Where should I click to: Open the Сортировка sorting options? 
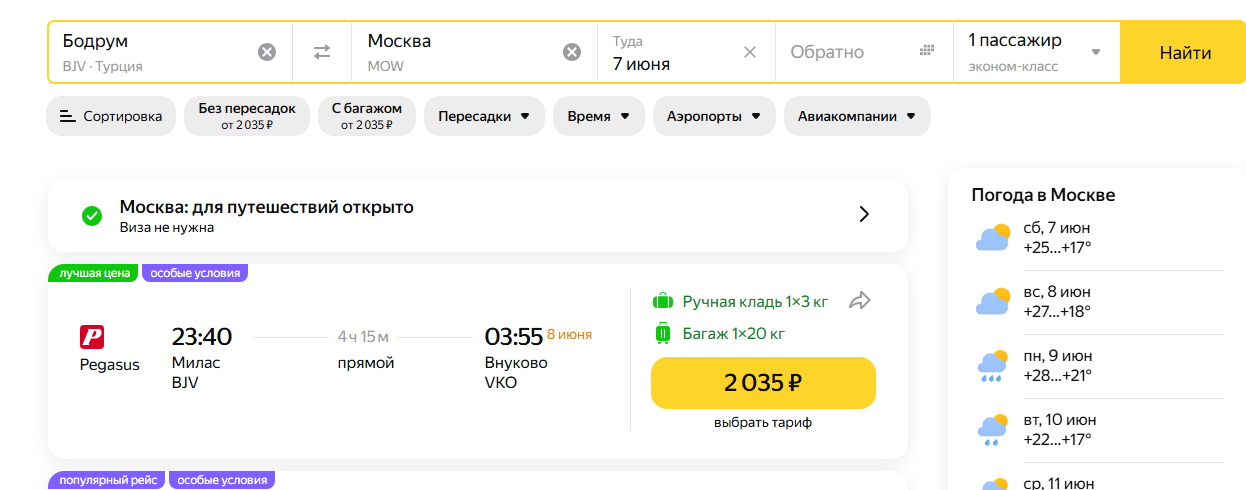coord(111,116)
